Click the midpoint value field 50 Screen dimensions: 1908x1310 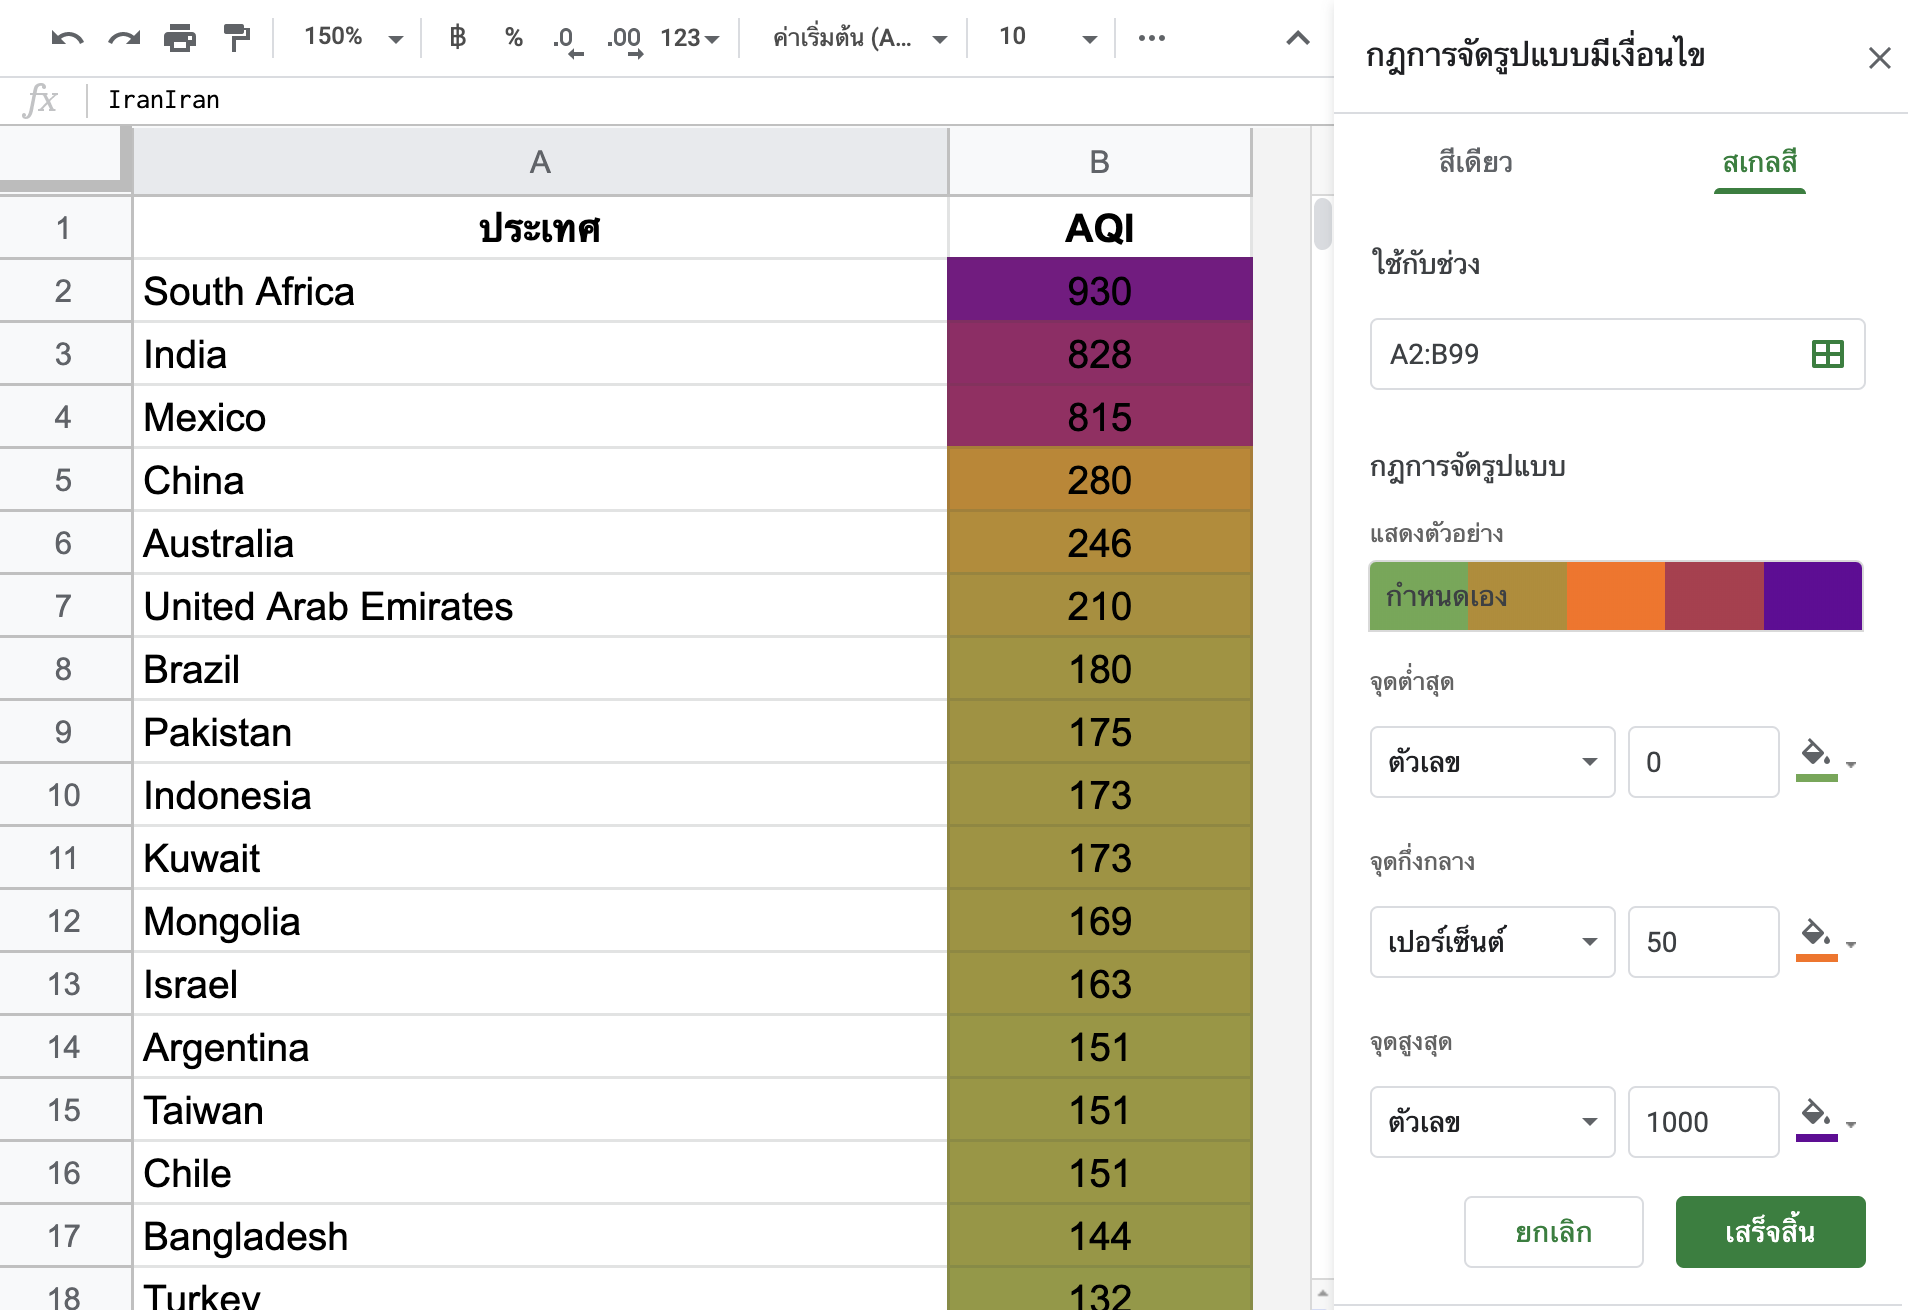pyautogui.click(x=1703, y=942)
